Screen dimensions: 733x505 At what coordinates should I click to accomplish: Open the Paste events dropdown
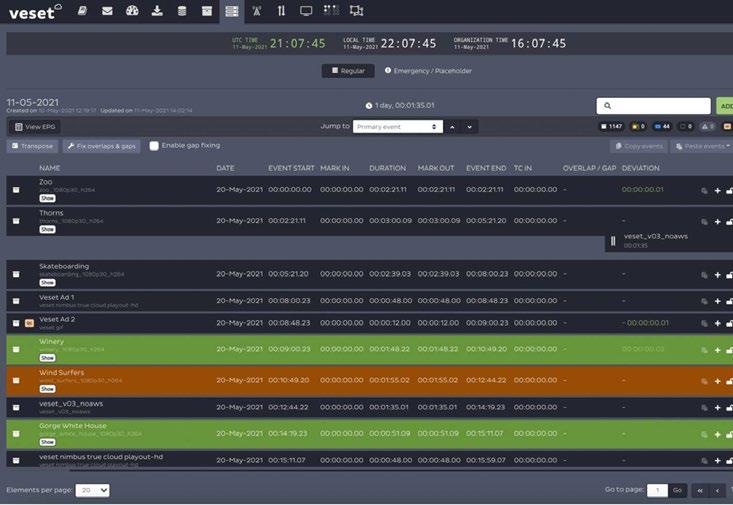pos(703,146)
